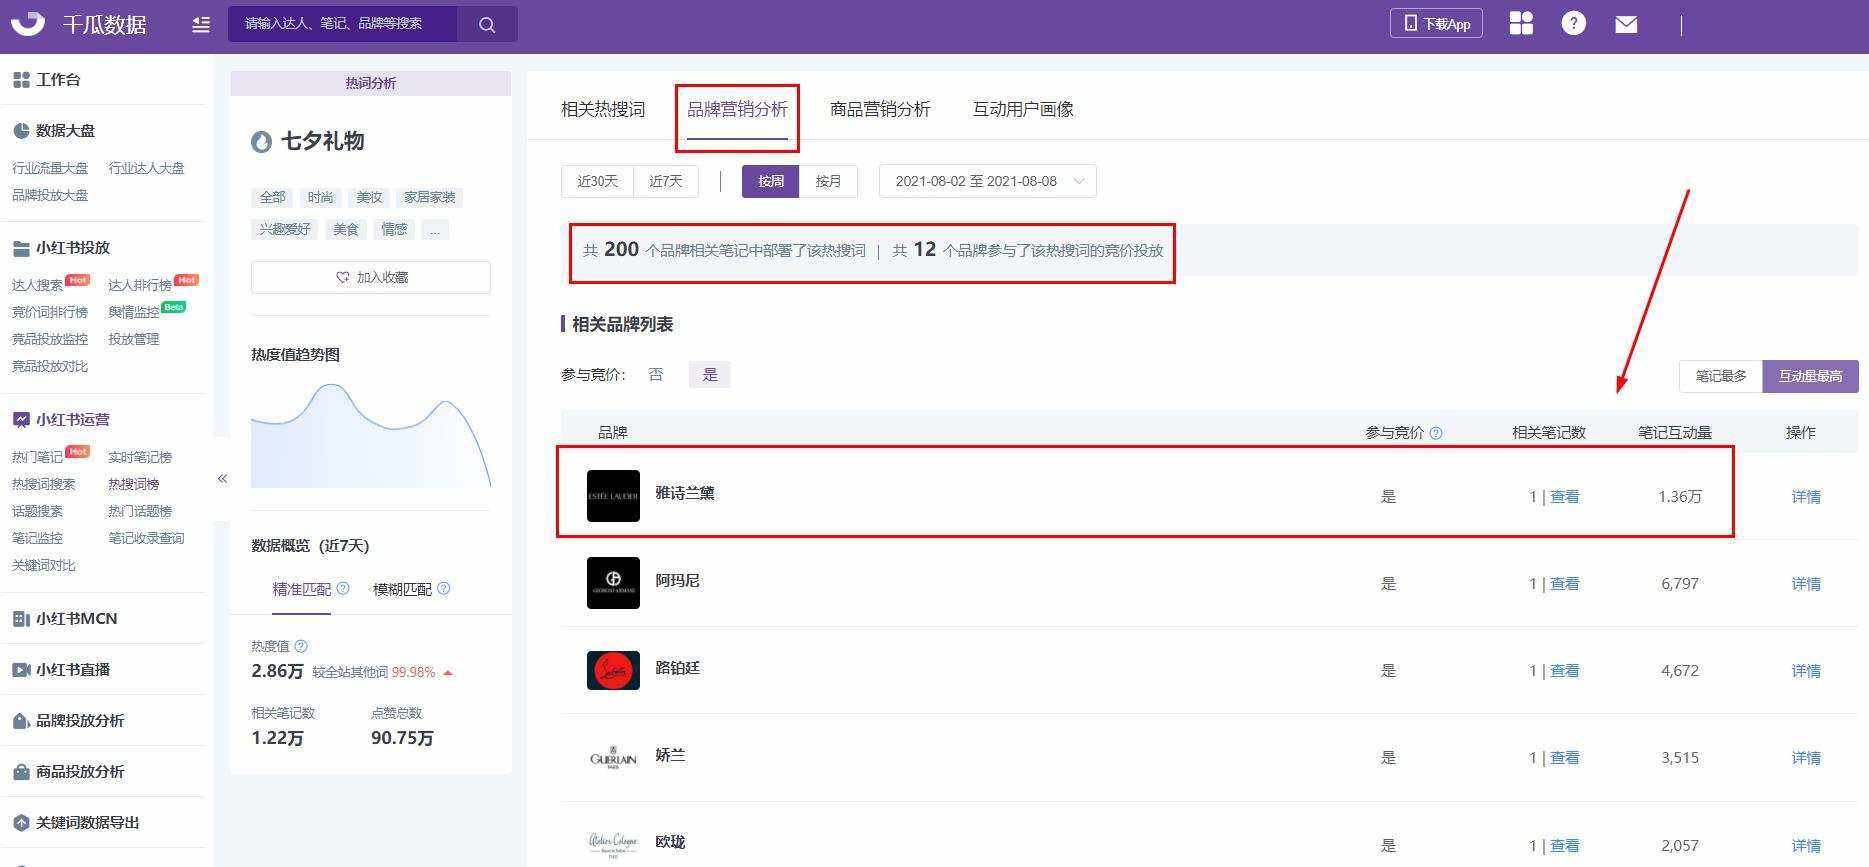Viewport: 1869px width, 867px height.
Task: Click the 下载App button
Action: 1436,23
